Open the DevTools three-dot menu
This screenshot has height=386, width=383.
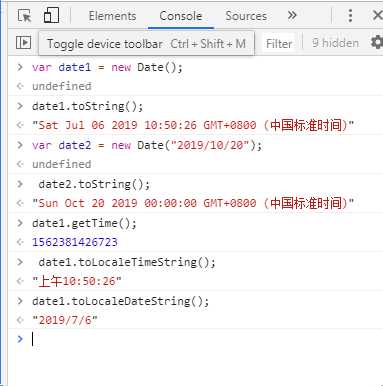tap(350, 15)
